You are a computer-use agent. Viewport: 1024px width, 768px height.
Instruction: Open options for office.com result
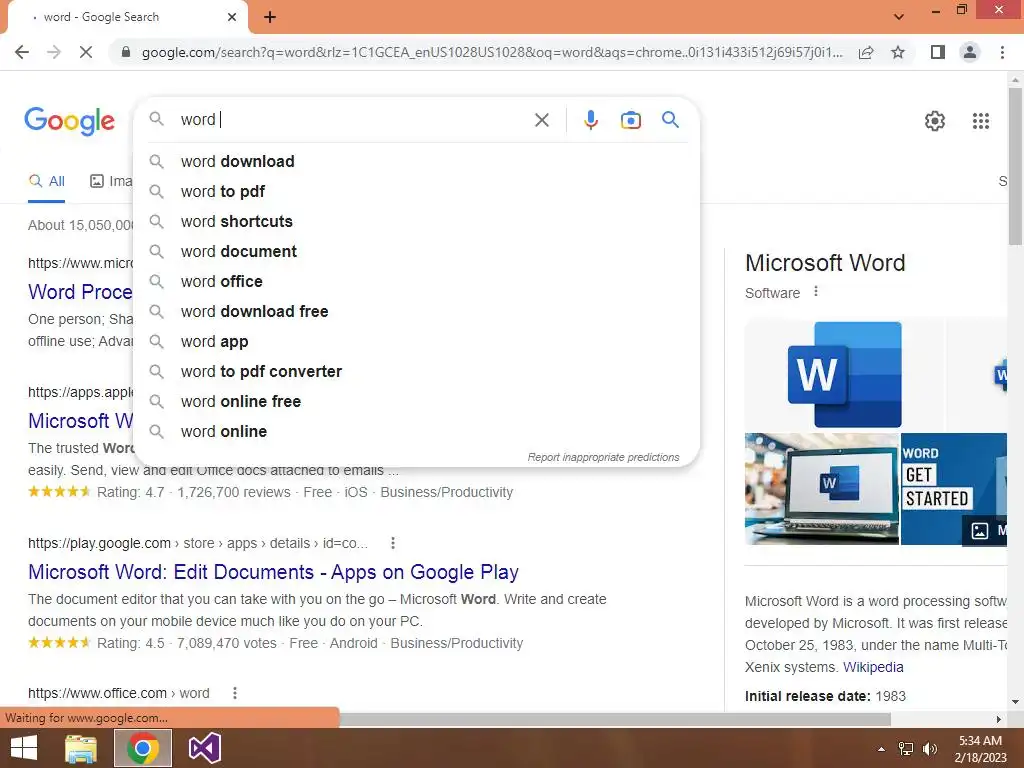point(234,693)
